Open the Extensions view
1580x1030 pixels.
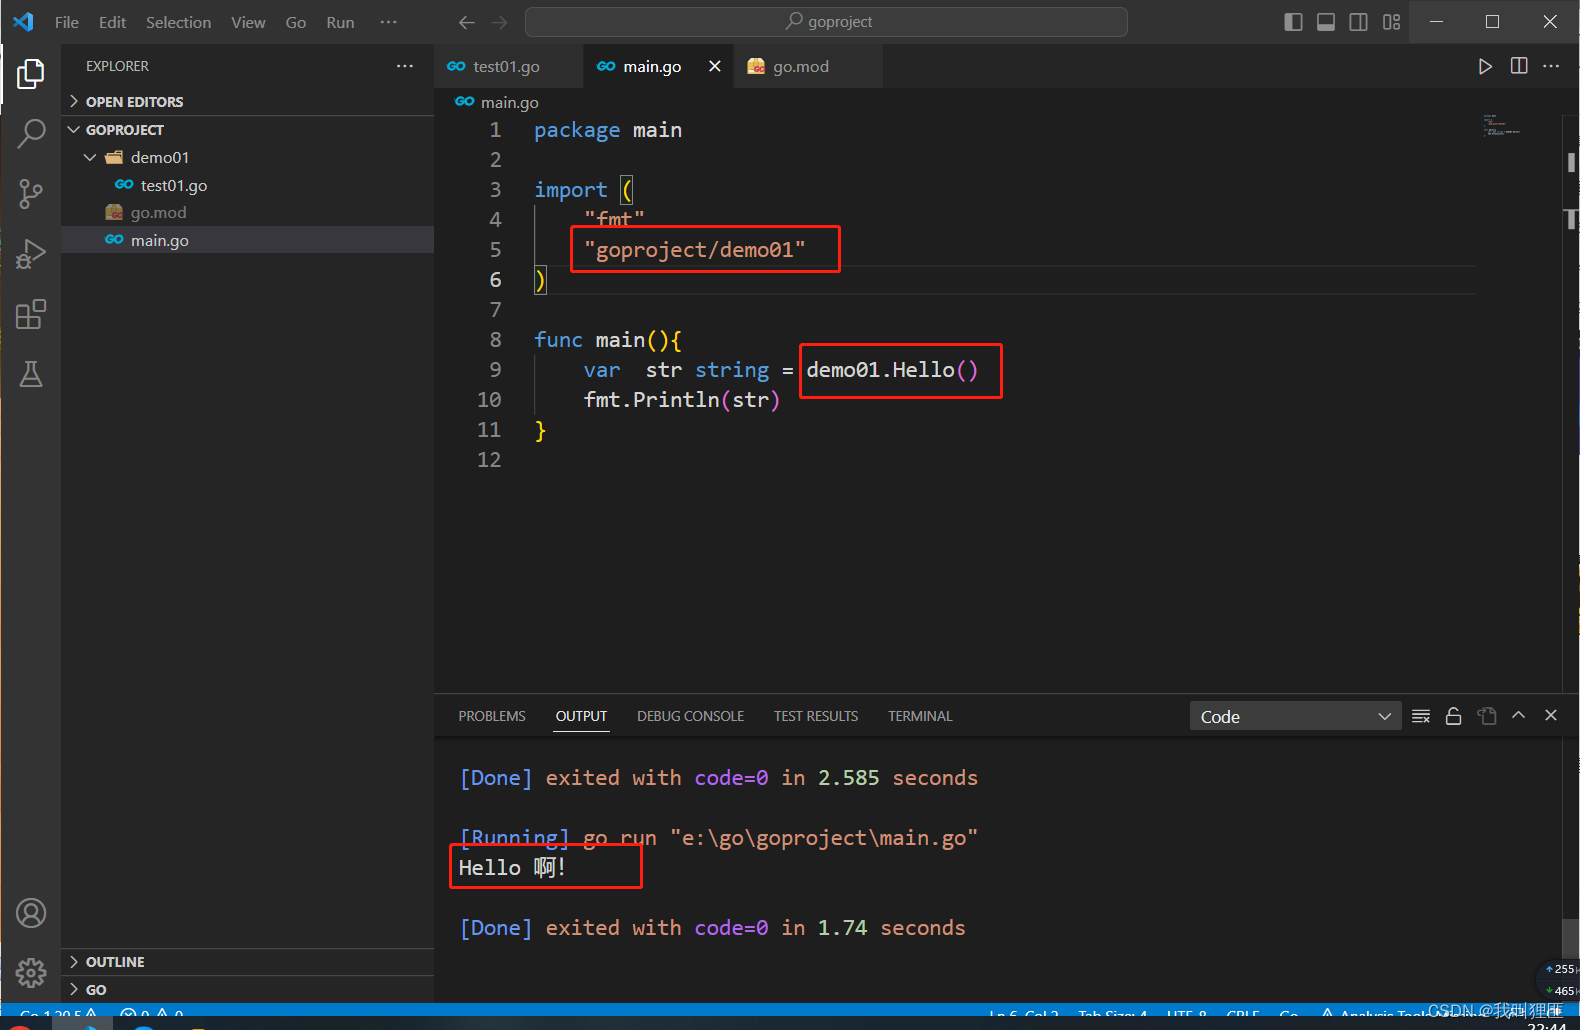pos(31,314)
